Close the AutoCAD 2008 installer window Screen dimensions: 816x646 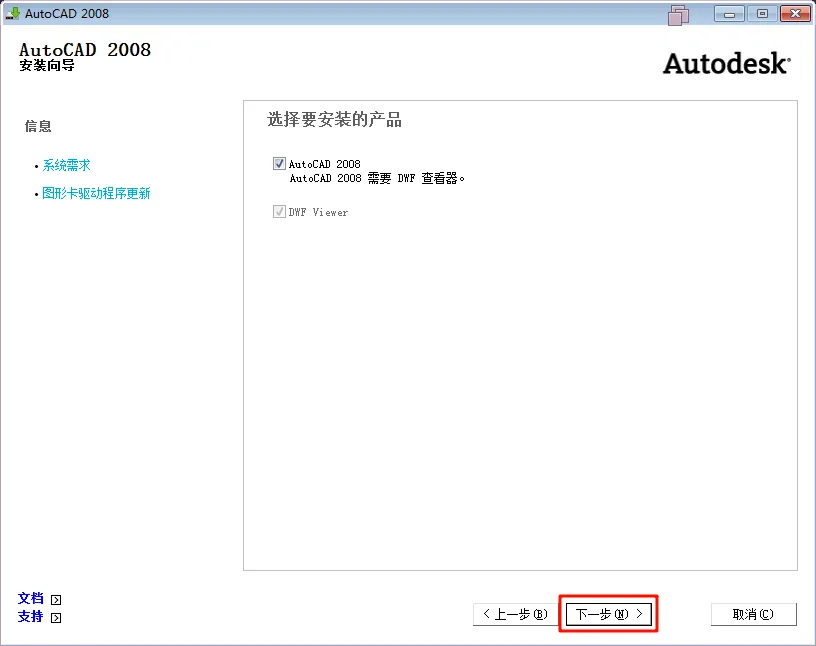click(795, 14)
